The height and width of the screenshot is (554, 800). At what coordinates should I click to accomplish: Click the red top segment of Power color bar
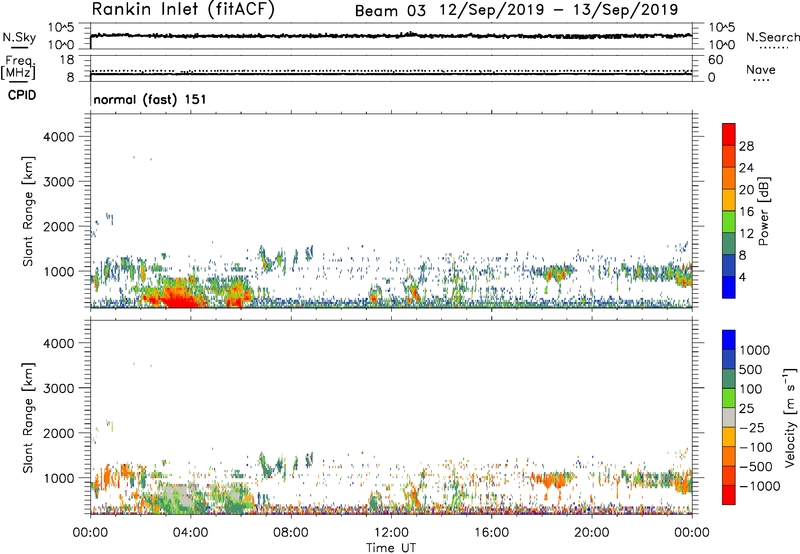(x=729, y=134)
